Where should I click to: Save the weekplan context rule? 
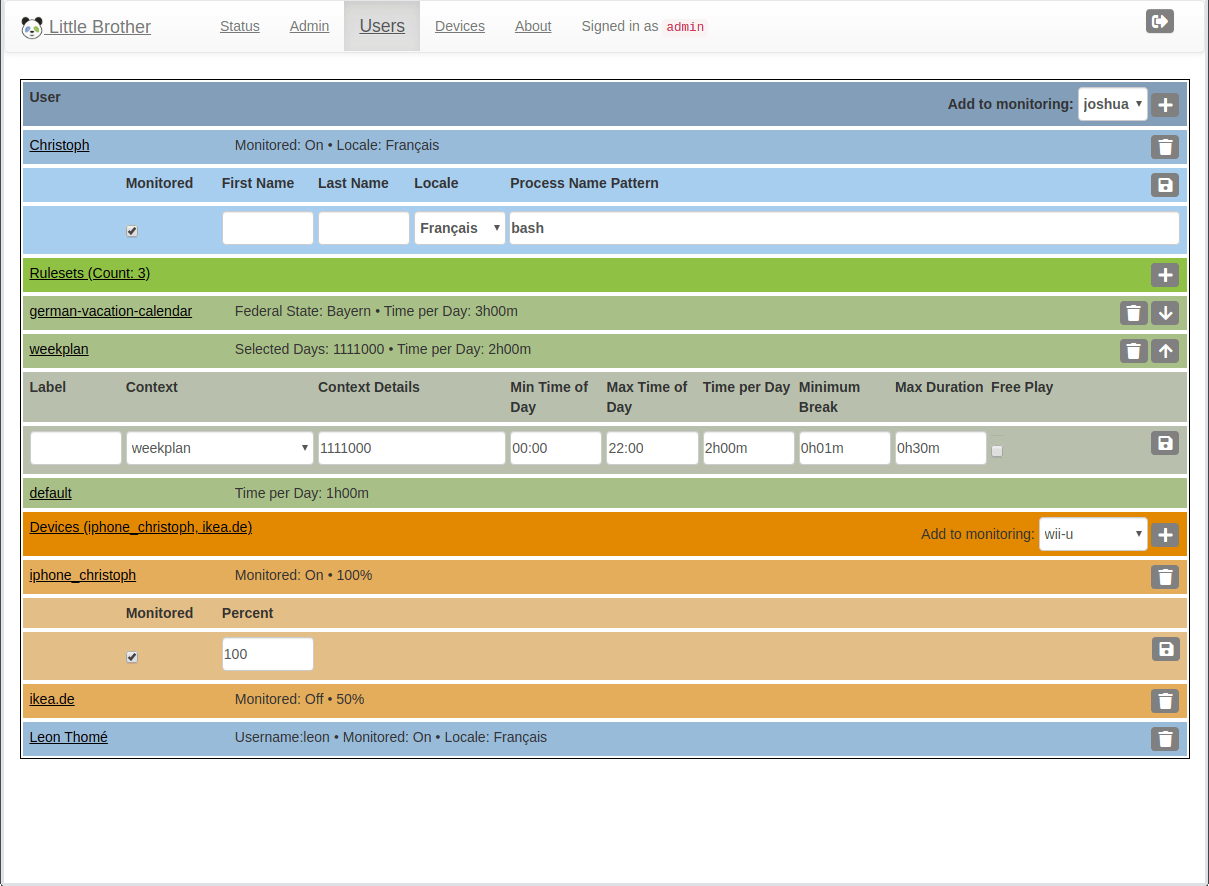click(1164, 443)
